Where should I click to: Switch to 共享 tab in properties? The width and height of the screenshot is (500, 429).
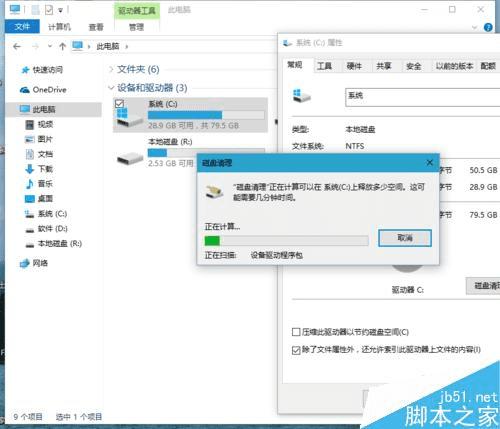click(x=384, y=66)
